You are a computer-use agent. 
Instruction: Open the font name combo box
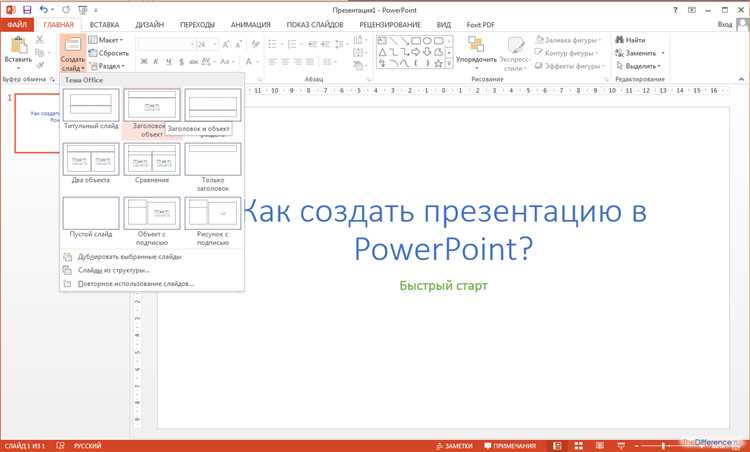[165, 44]
